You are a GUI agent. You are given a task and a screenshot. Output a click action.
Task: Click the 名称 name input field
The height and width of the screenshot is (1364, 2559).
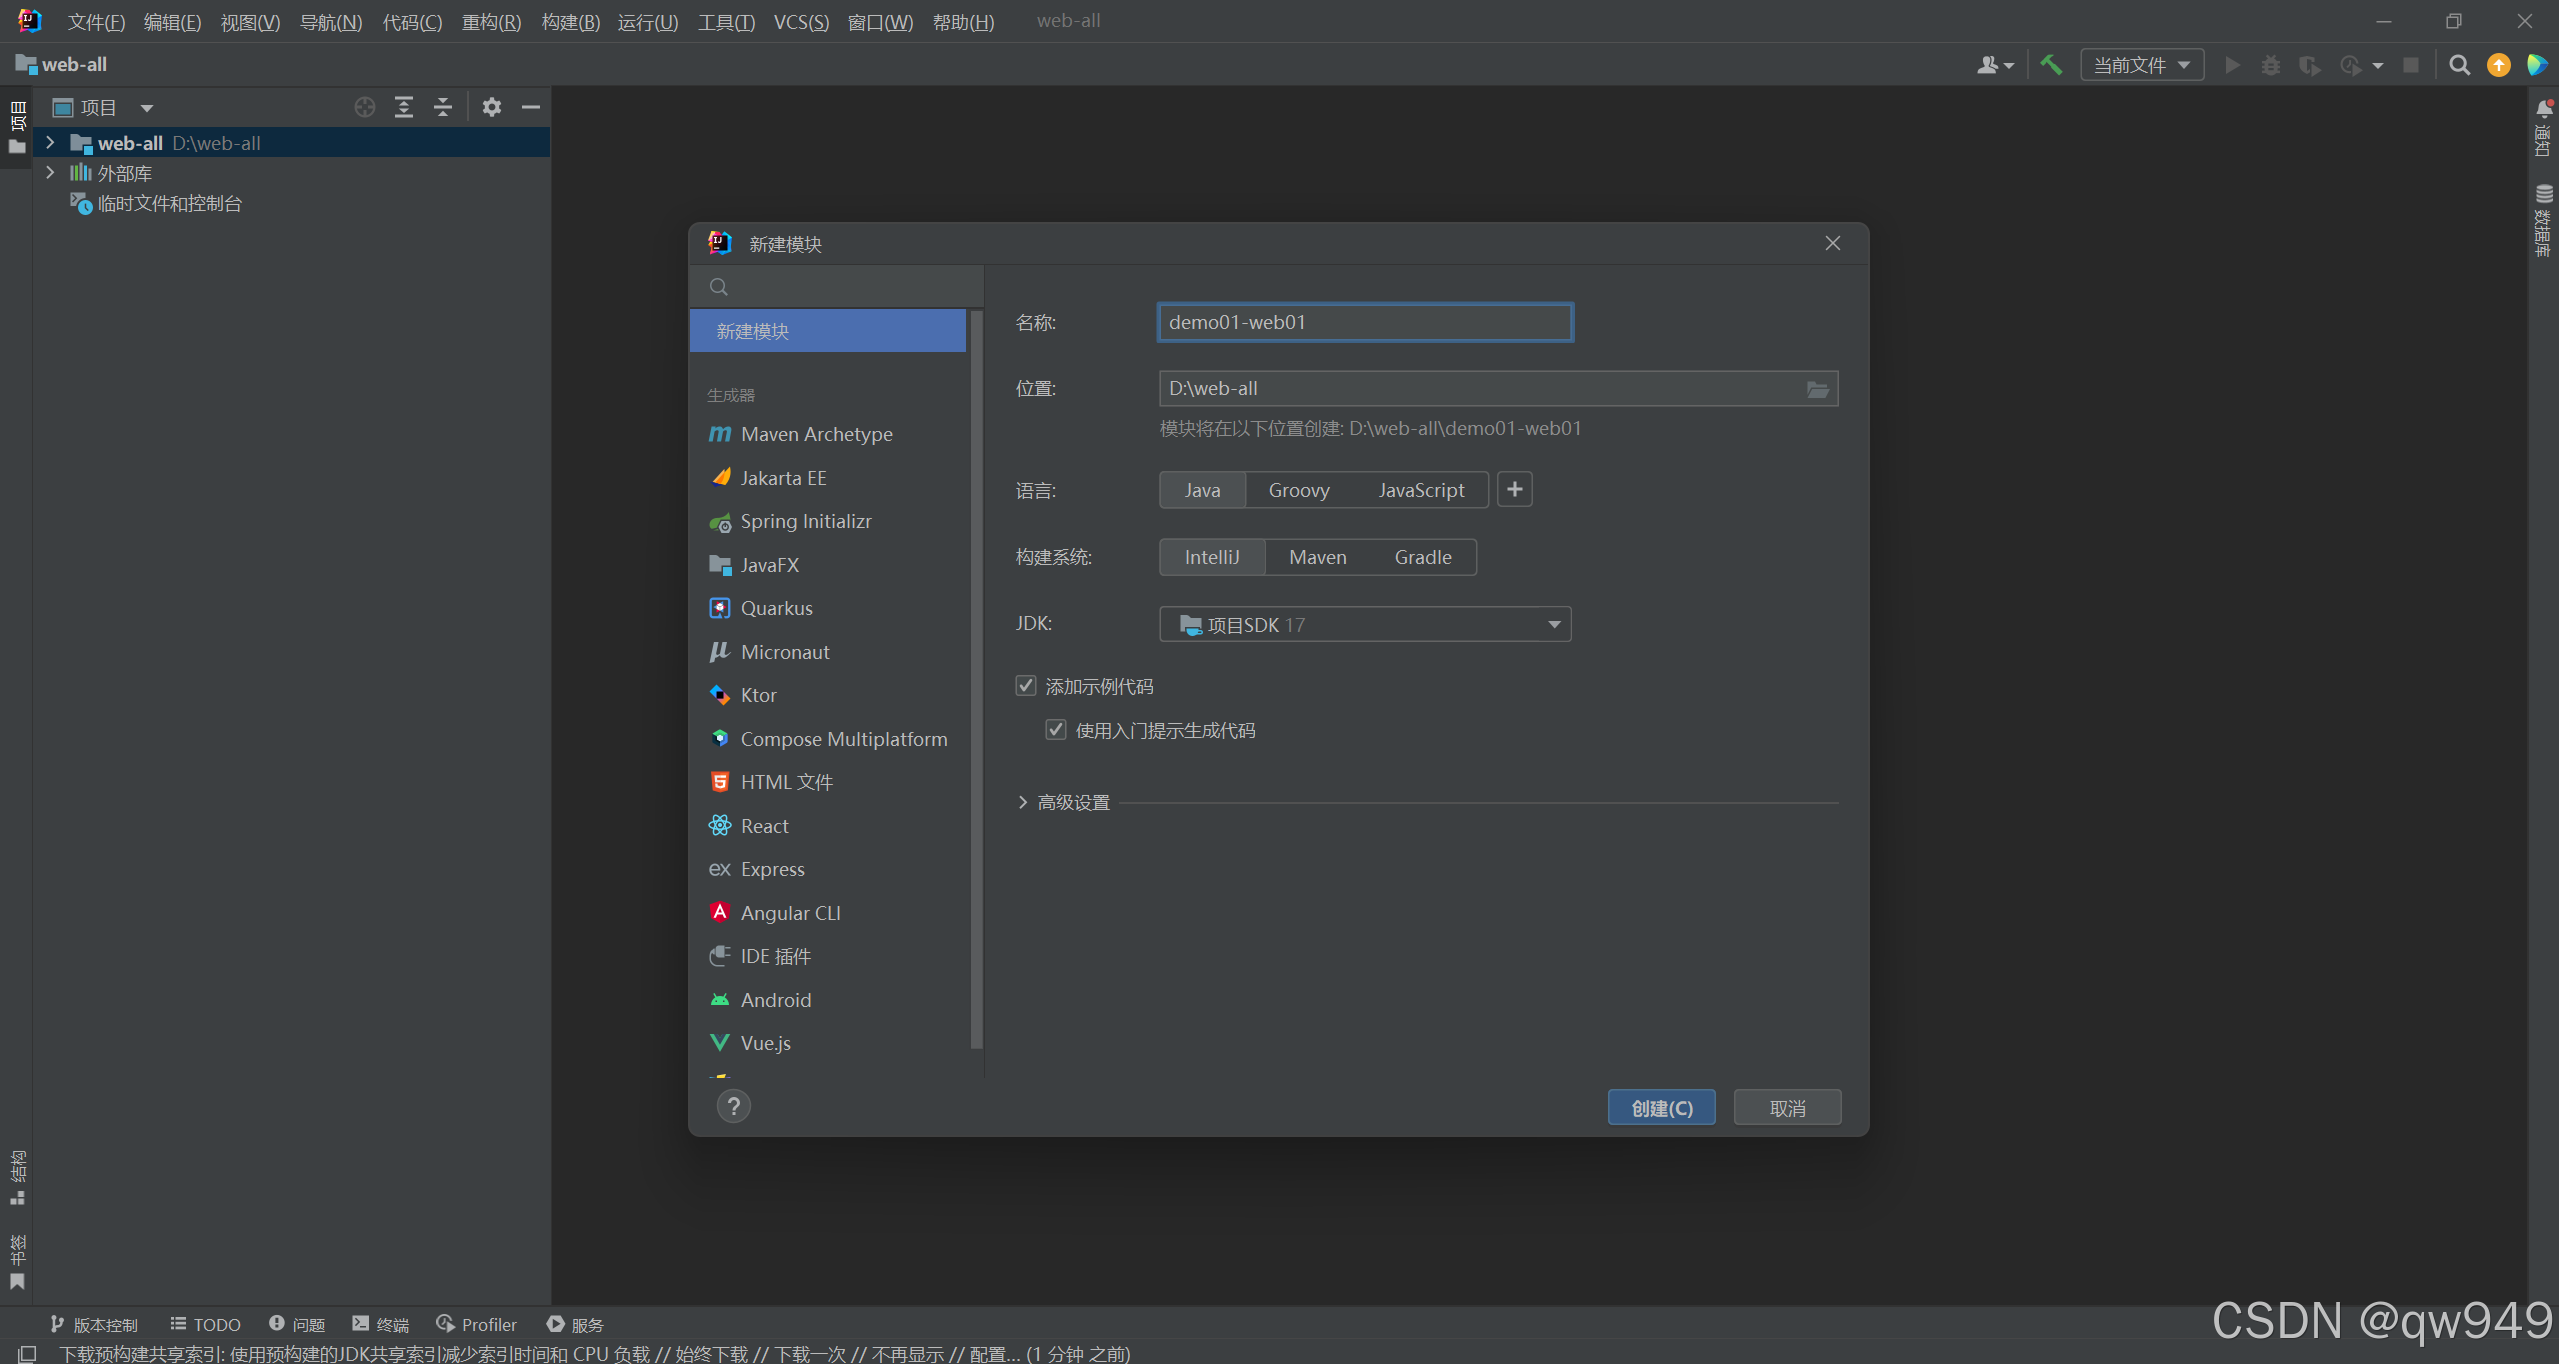click(x=1364, y=322)
